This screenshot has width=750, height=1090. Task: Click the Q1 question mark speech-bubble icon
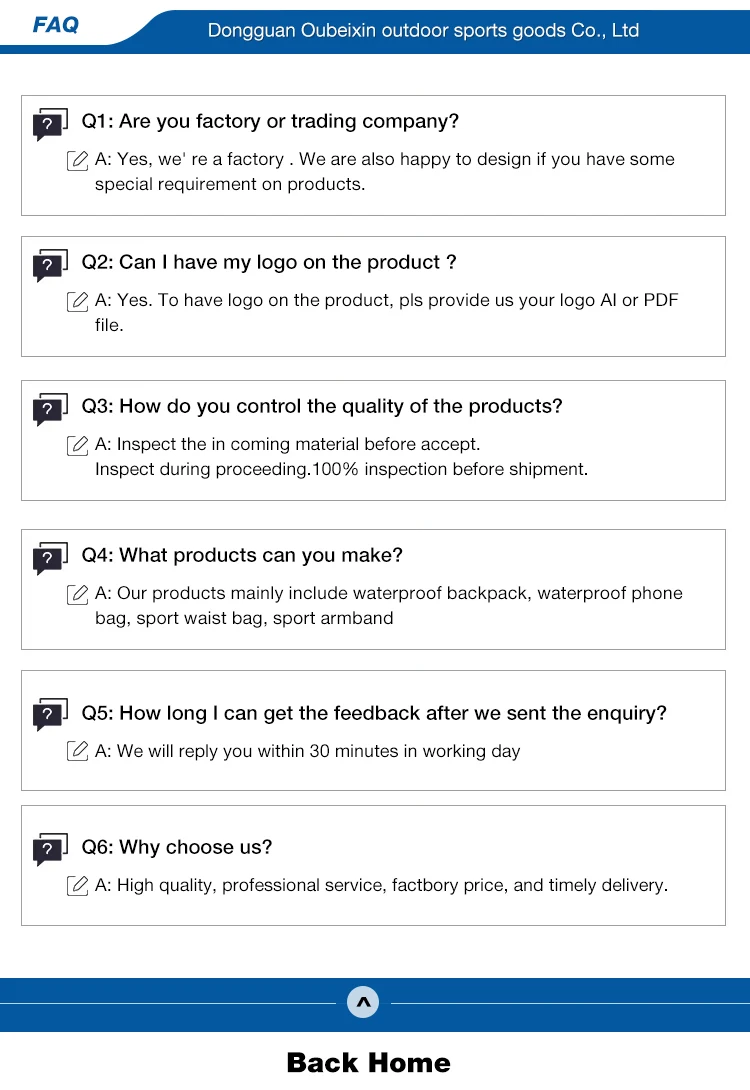[49, 125]
